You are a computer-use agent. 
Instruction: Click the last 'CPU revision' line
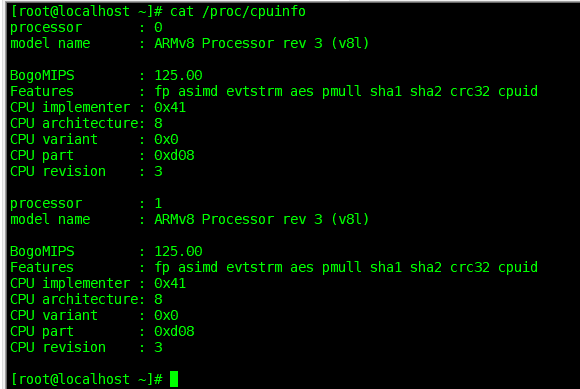[x=86, y=348]
